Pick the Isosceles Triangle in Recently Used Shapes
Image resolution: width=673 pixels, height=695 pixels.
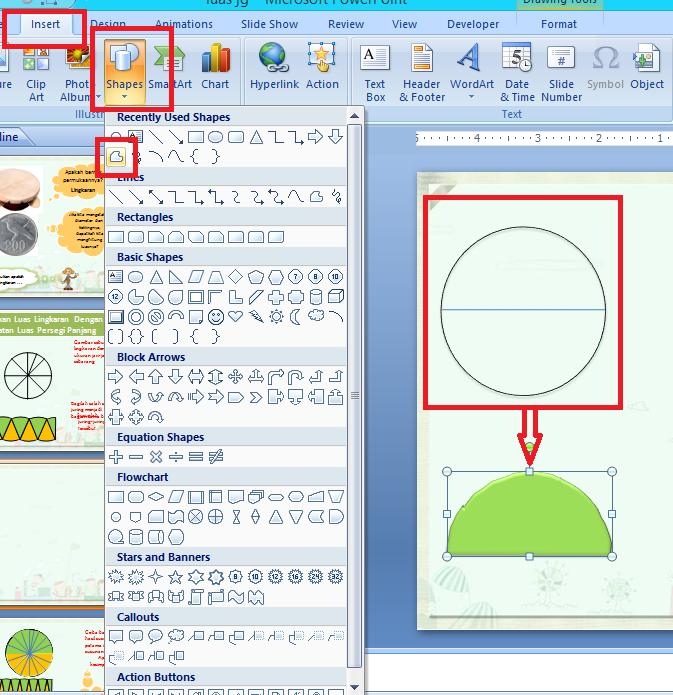point(256,137)
